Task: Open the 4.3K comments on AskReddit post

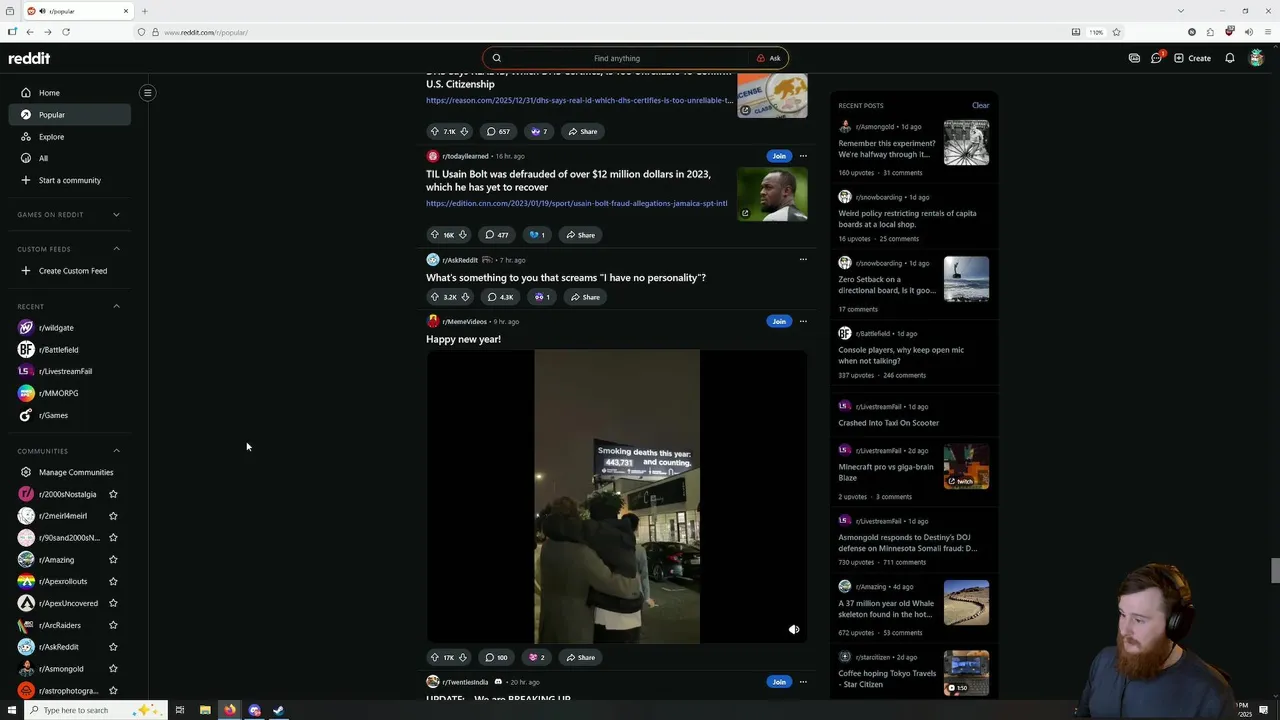Action: 500,297
